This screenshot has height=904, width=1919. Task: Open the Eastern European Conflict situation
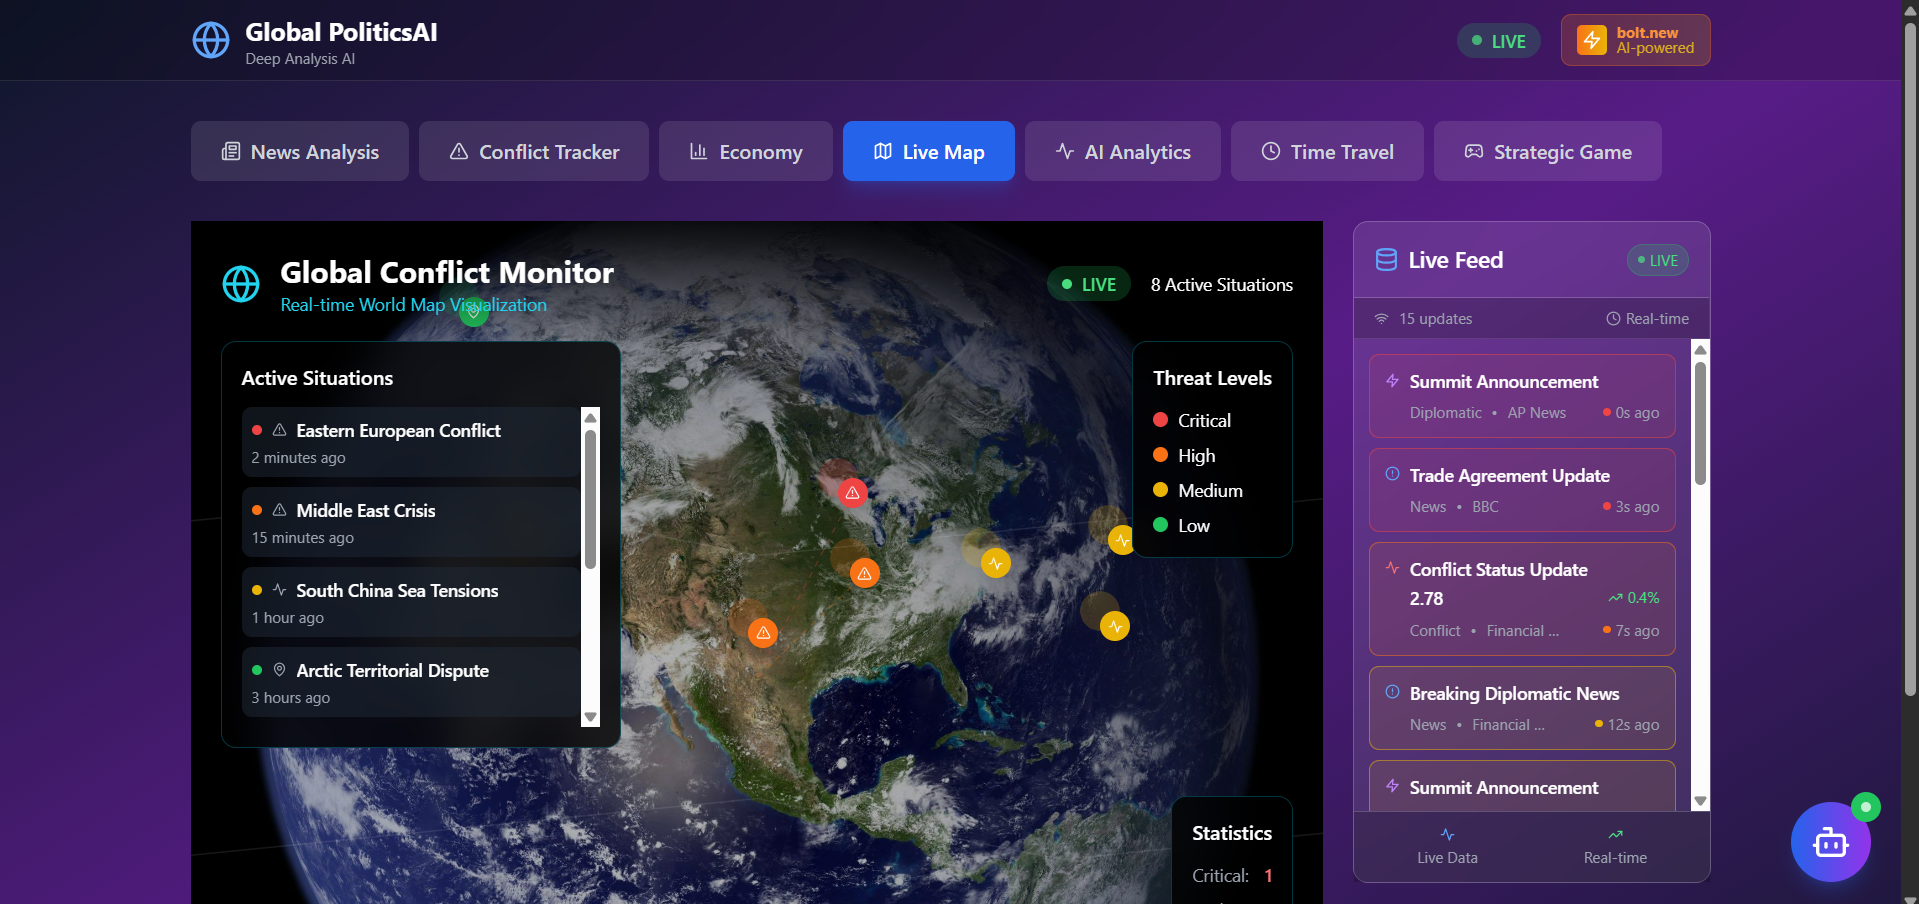pos(411,442)
